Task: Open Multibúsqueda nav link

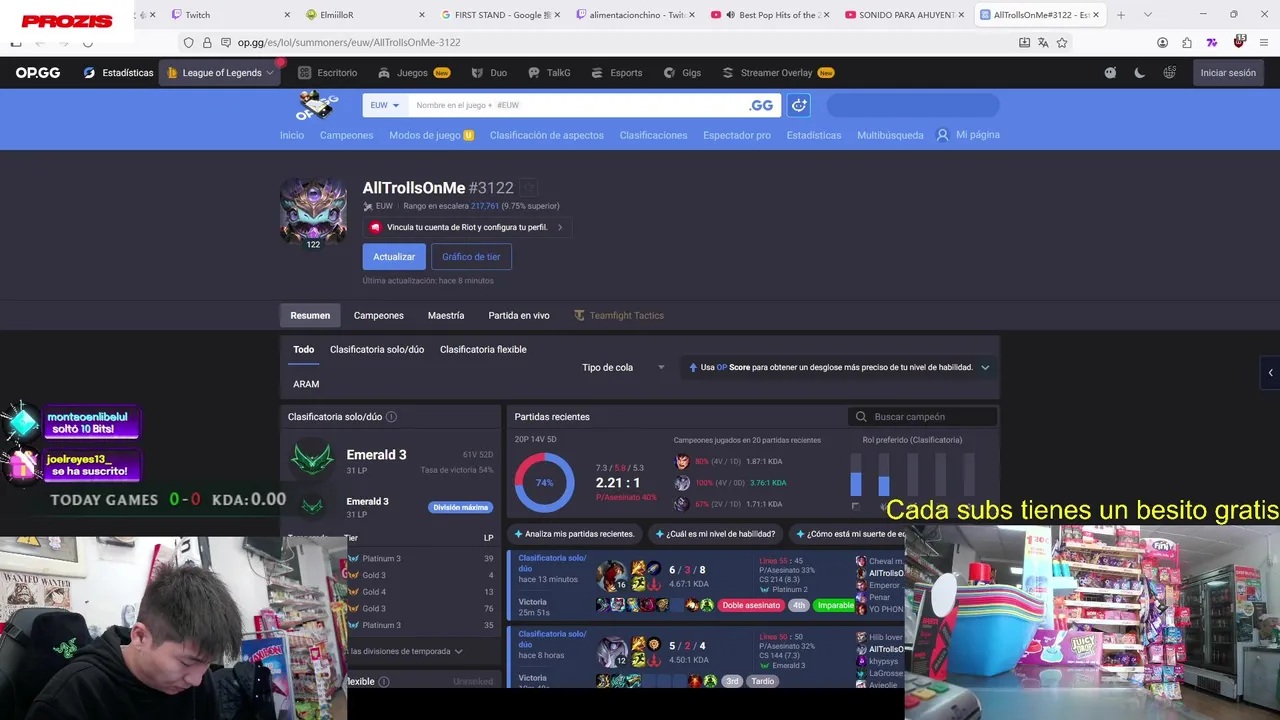Action: 890,135
